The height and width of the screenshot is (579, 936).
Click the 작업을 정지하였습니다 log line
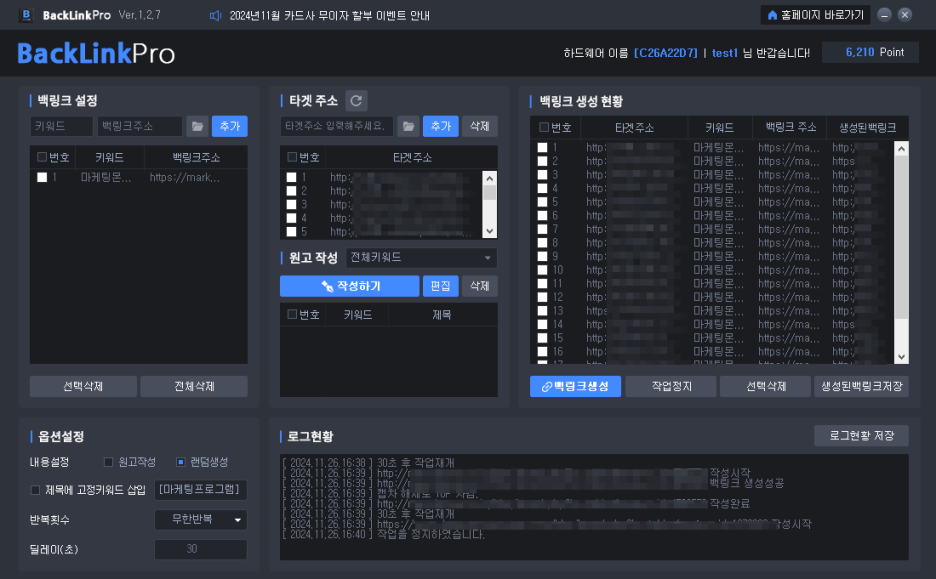pos(383,534)
